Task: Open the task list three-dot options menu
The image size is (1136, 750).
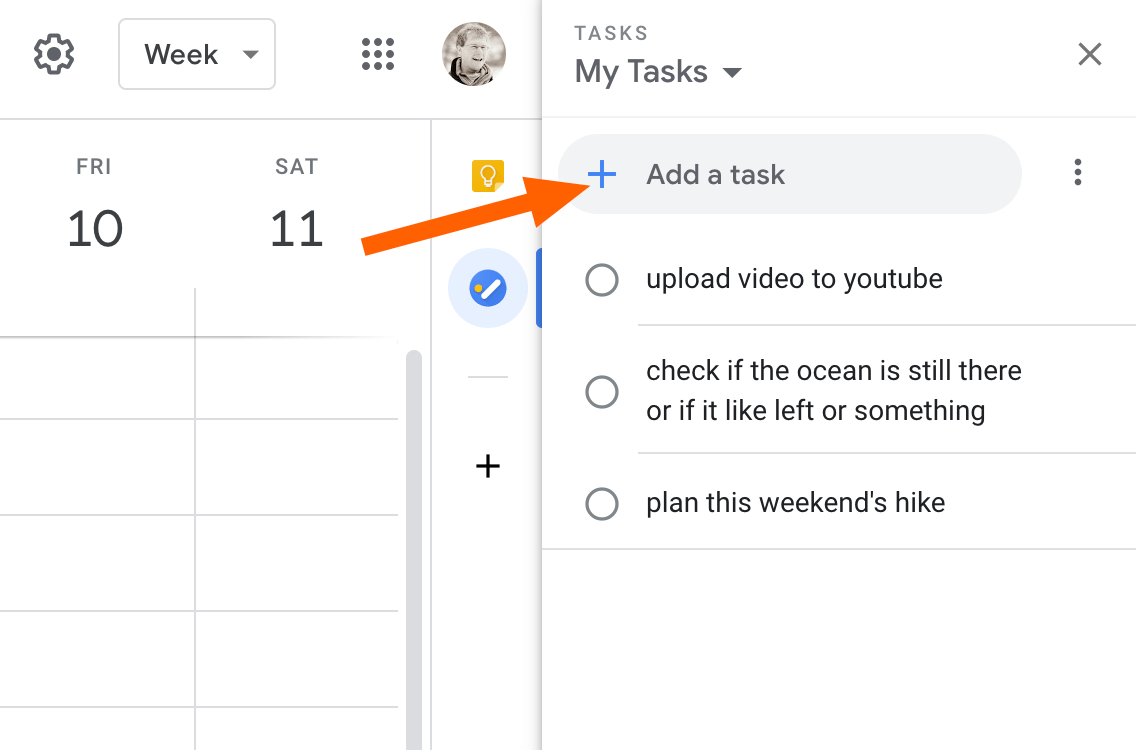Action: click(1077, 173)
